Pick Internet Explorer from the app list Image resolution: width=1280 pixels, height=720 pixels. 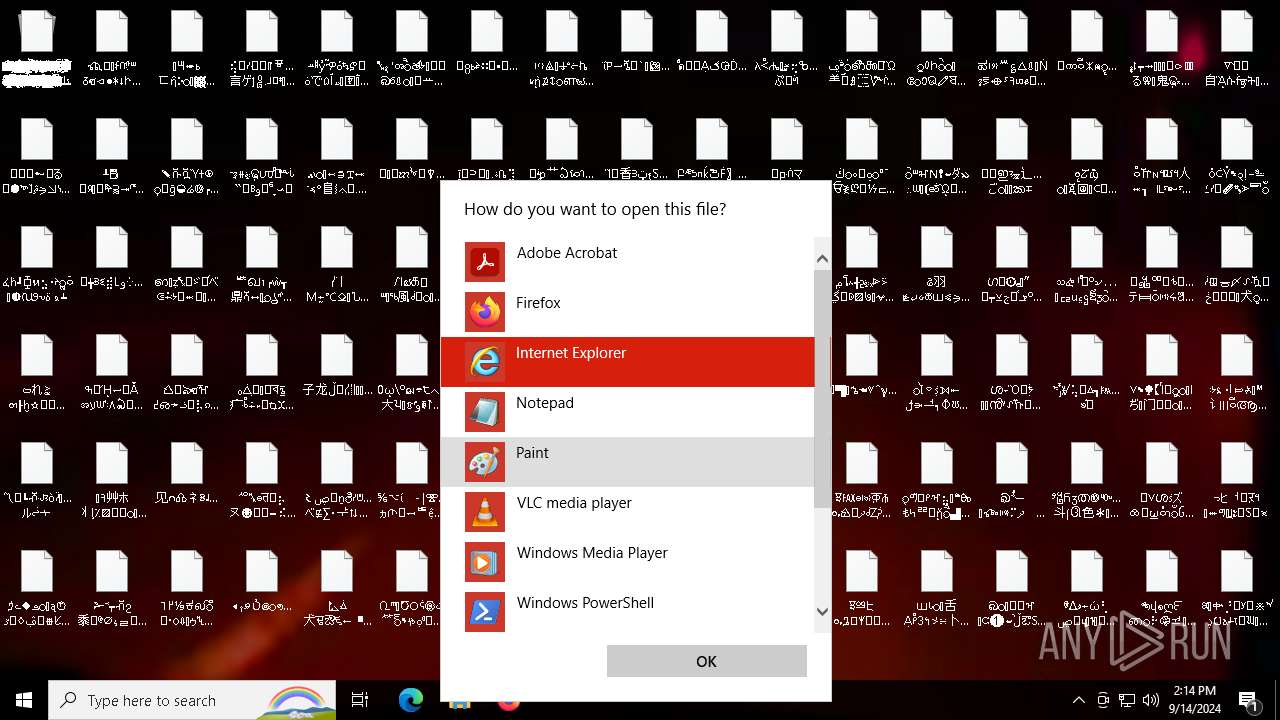click(x=628, y=362)
